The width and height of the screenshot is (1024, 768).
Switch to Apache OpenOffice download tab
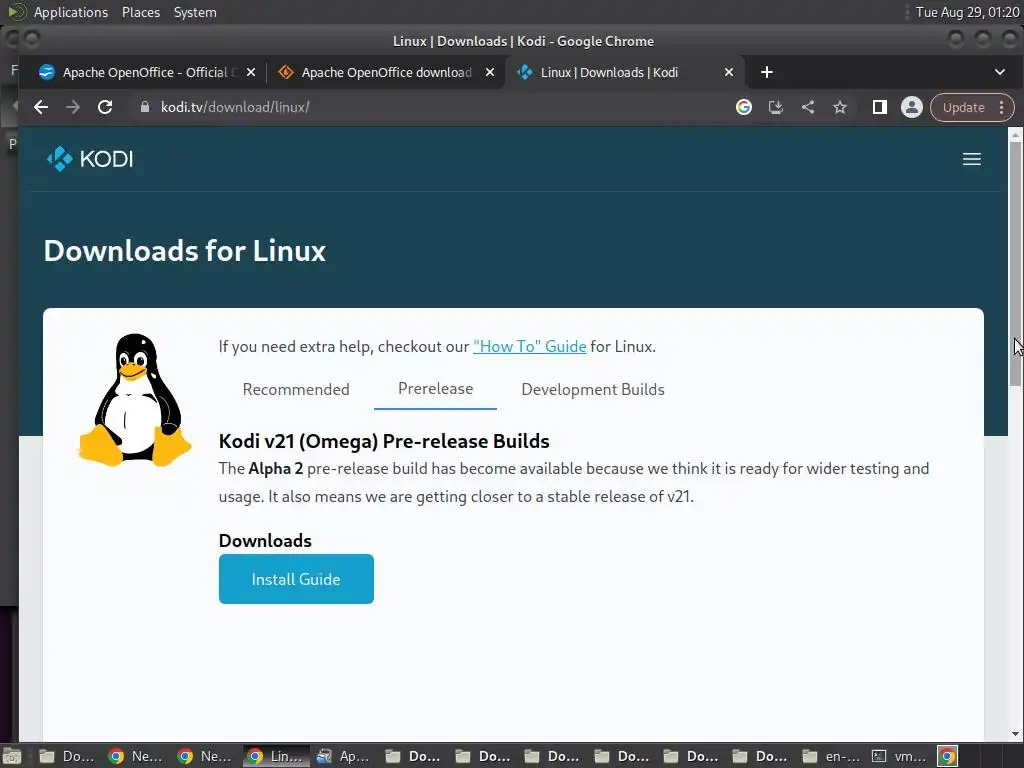(x=385, y=72)
